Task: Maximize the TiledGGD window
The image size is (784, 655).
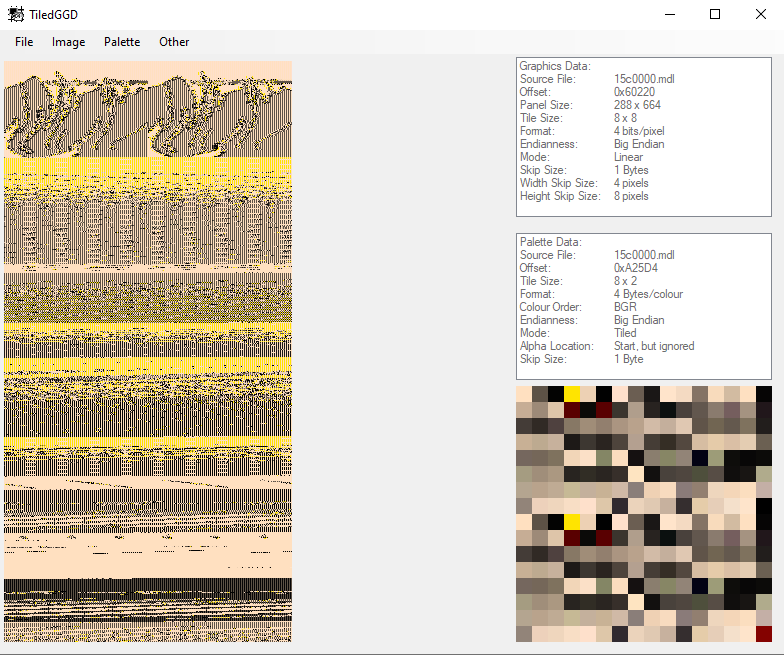Action: [x=715, y=14]
